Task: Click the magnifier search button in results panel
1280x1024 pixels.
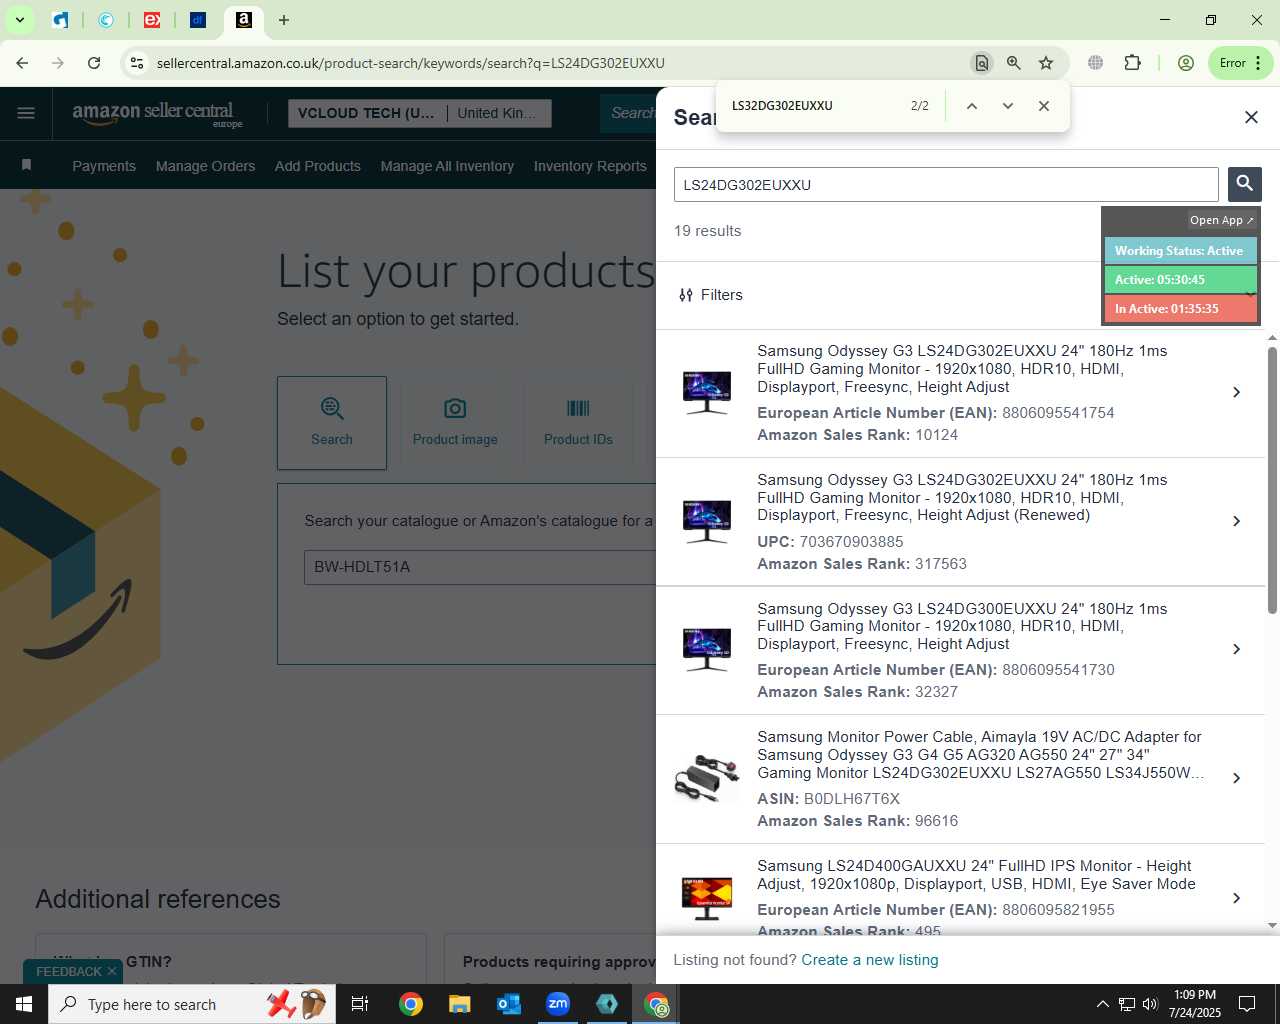Action: click(x=1244, y=184)
